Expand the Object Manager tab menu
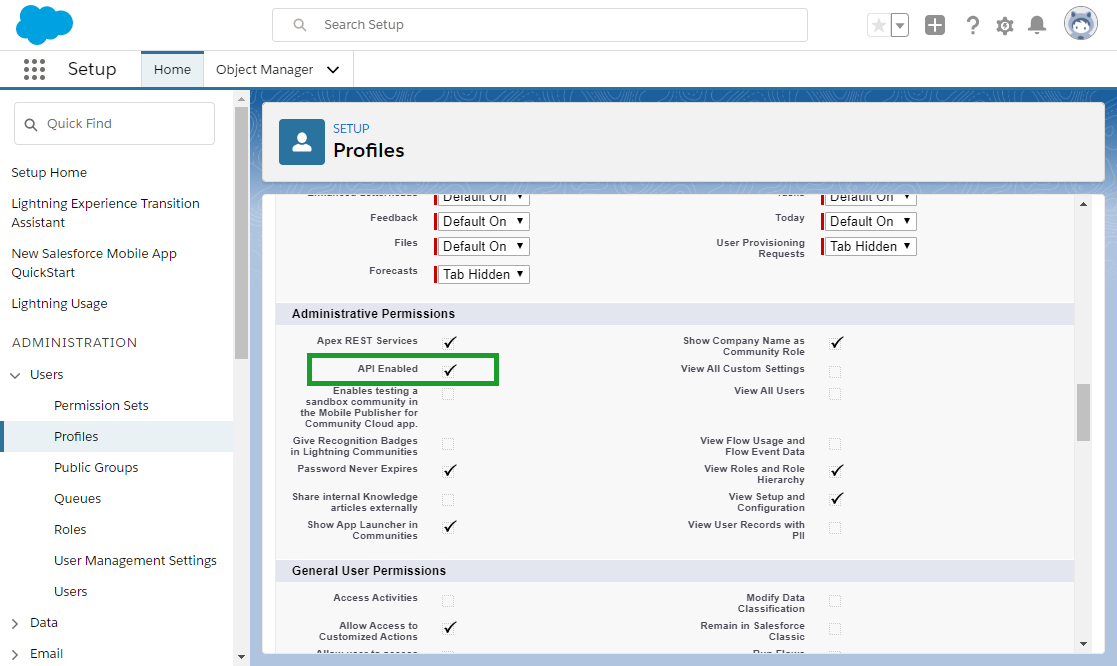 point(333,70)
